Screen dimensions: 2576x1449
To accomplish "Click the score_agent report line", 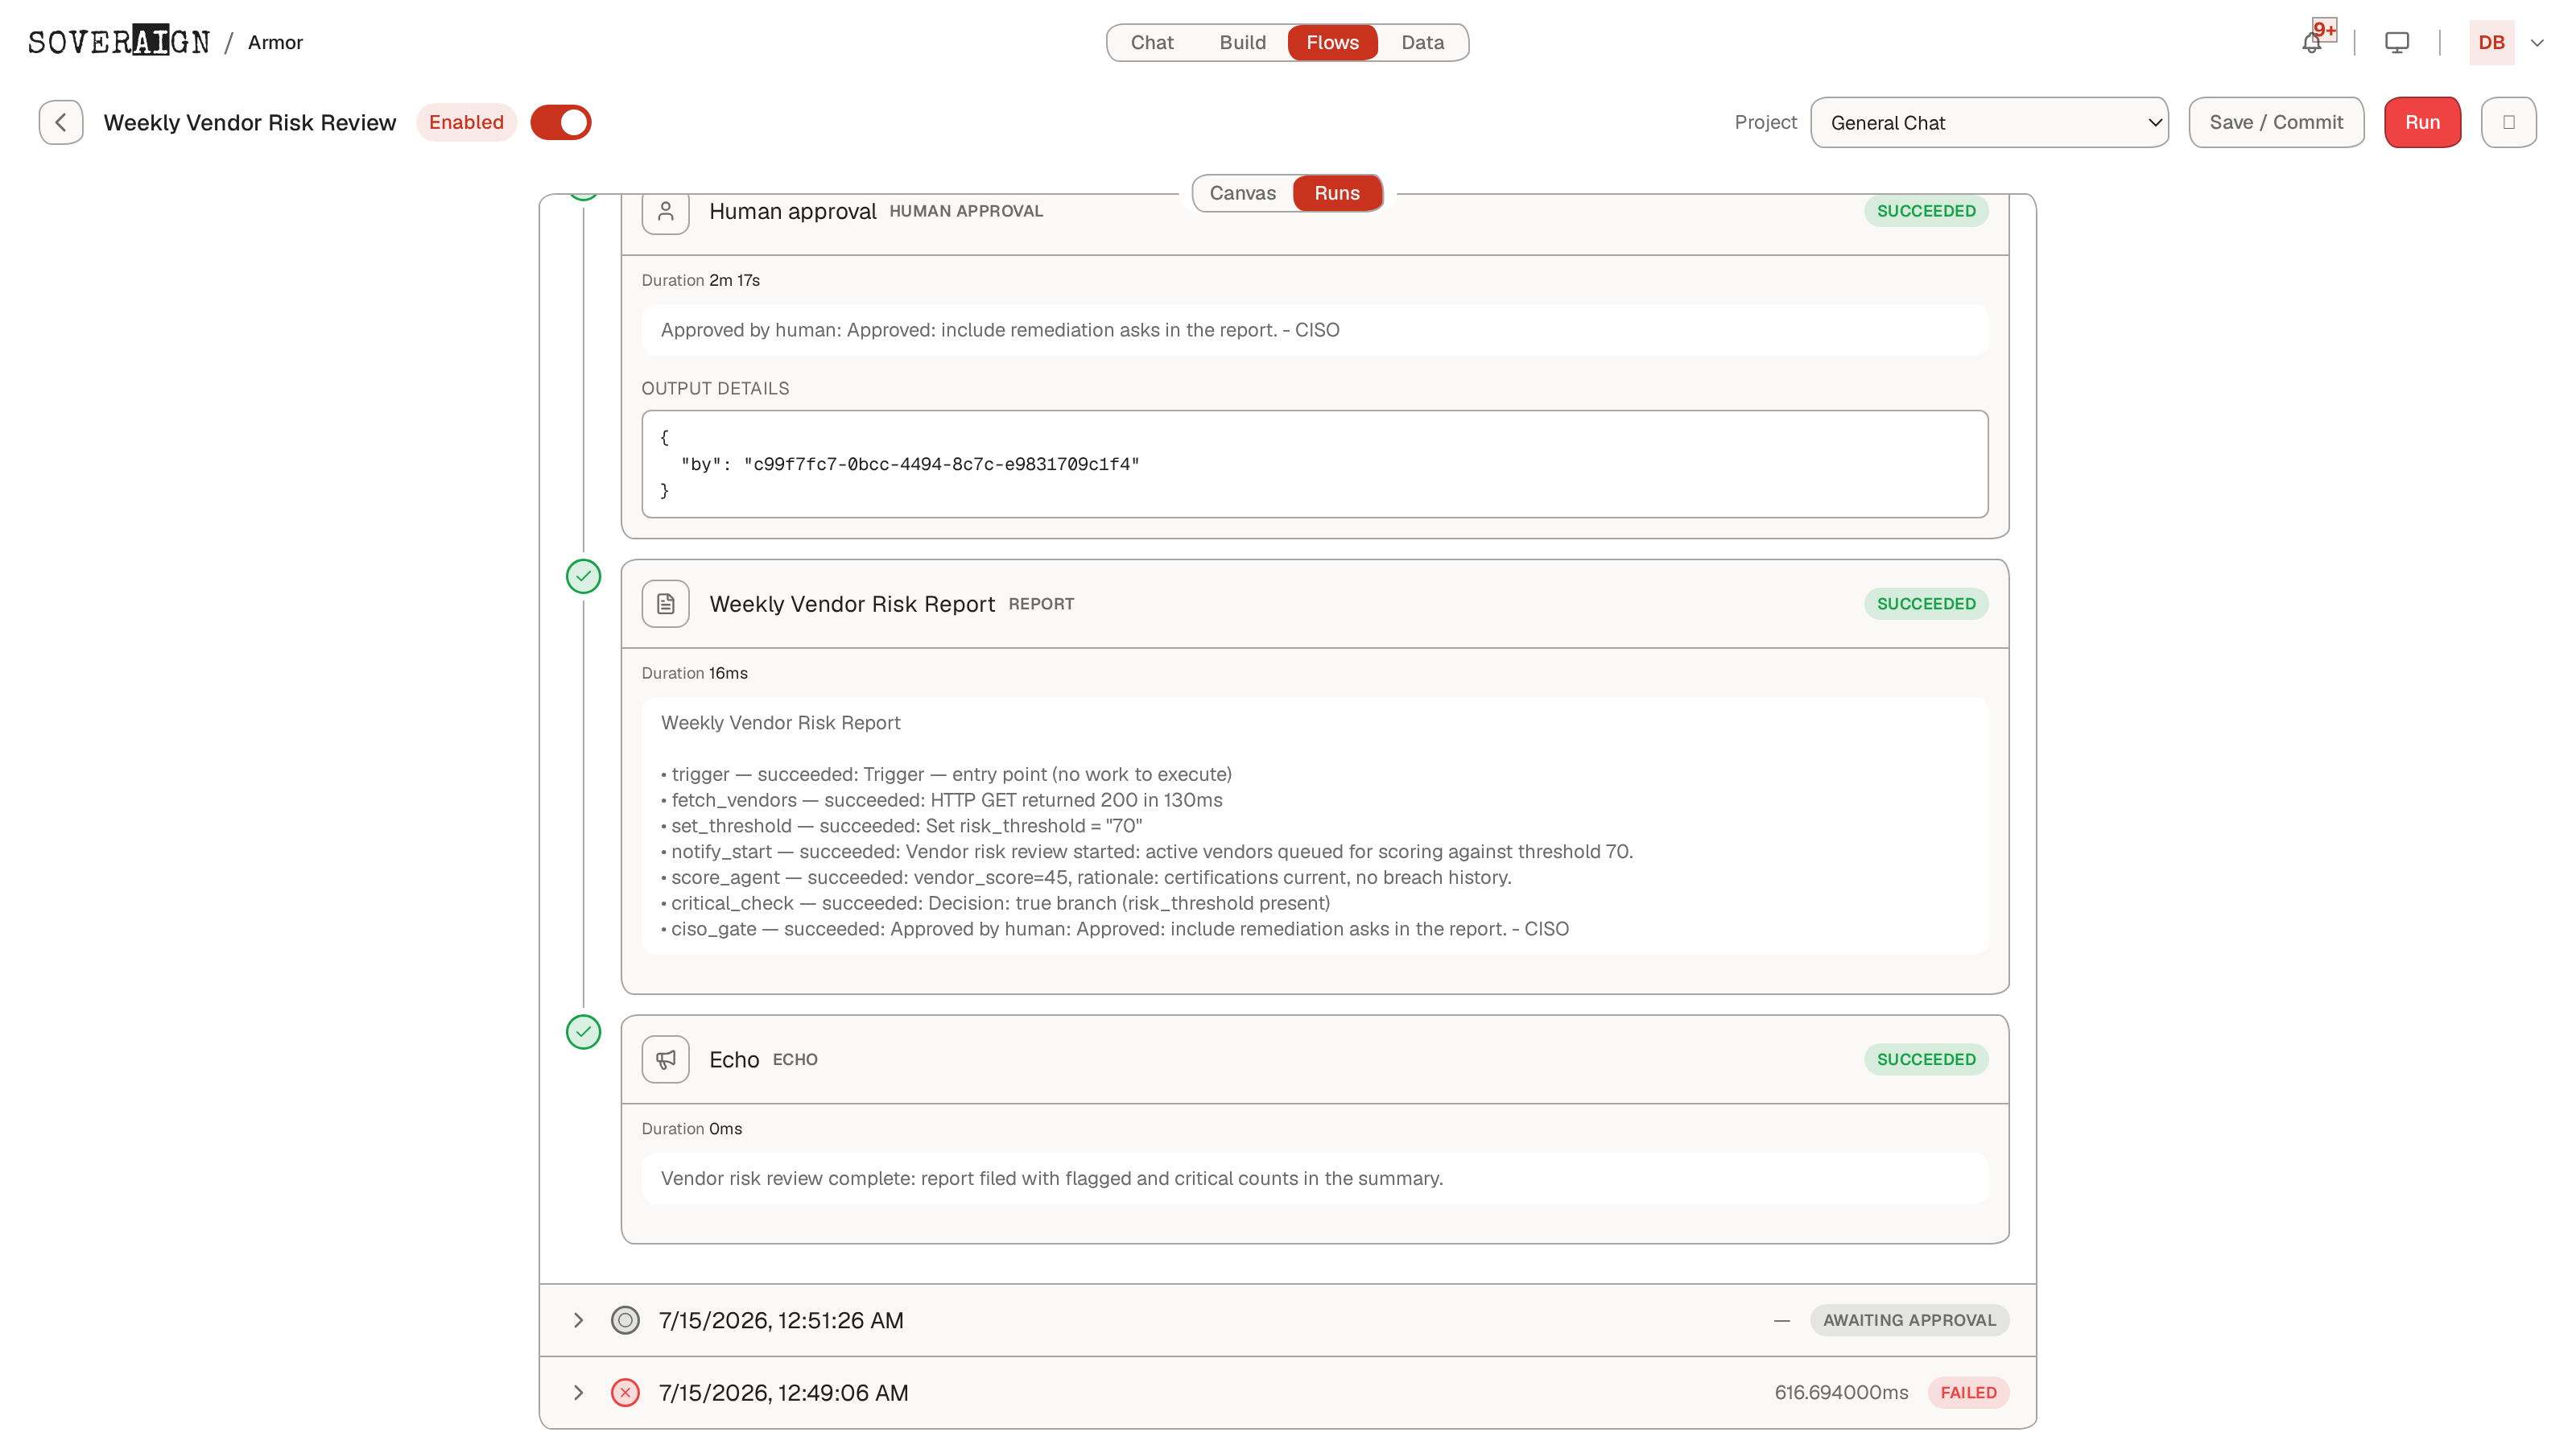I will (x=1086, y=877).
